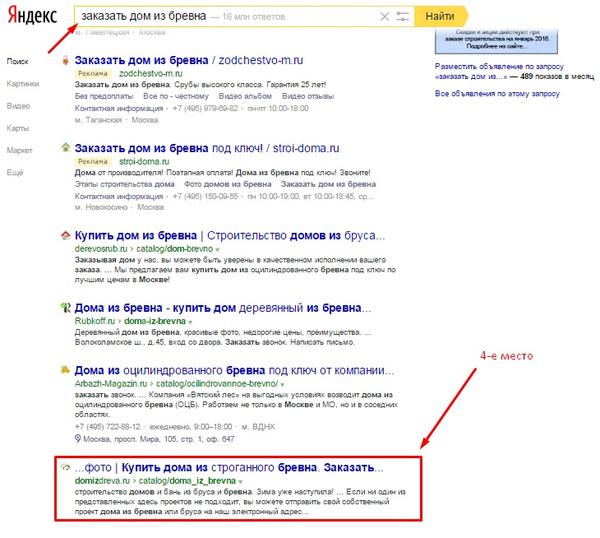Viewport: 600px width, 538px height.
Task: Switch to Картинки search tab
Action: coord(23,83)
